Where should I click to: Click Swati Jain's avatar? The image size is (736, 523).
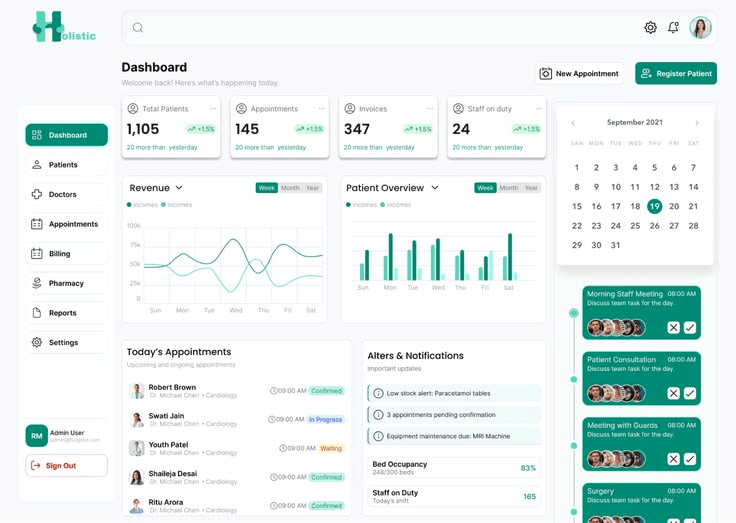click(x=137, y=419)
